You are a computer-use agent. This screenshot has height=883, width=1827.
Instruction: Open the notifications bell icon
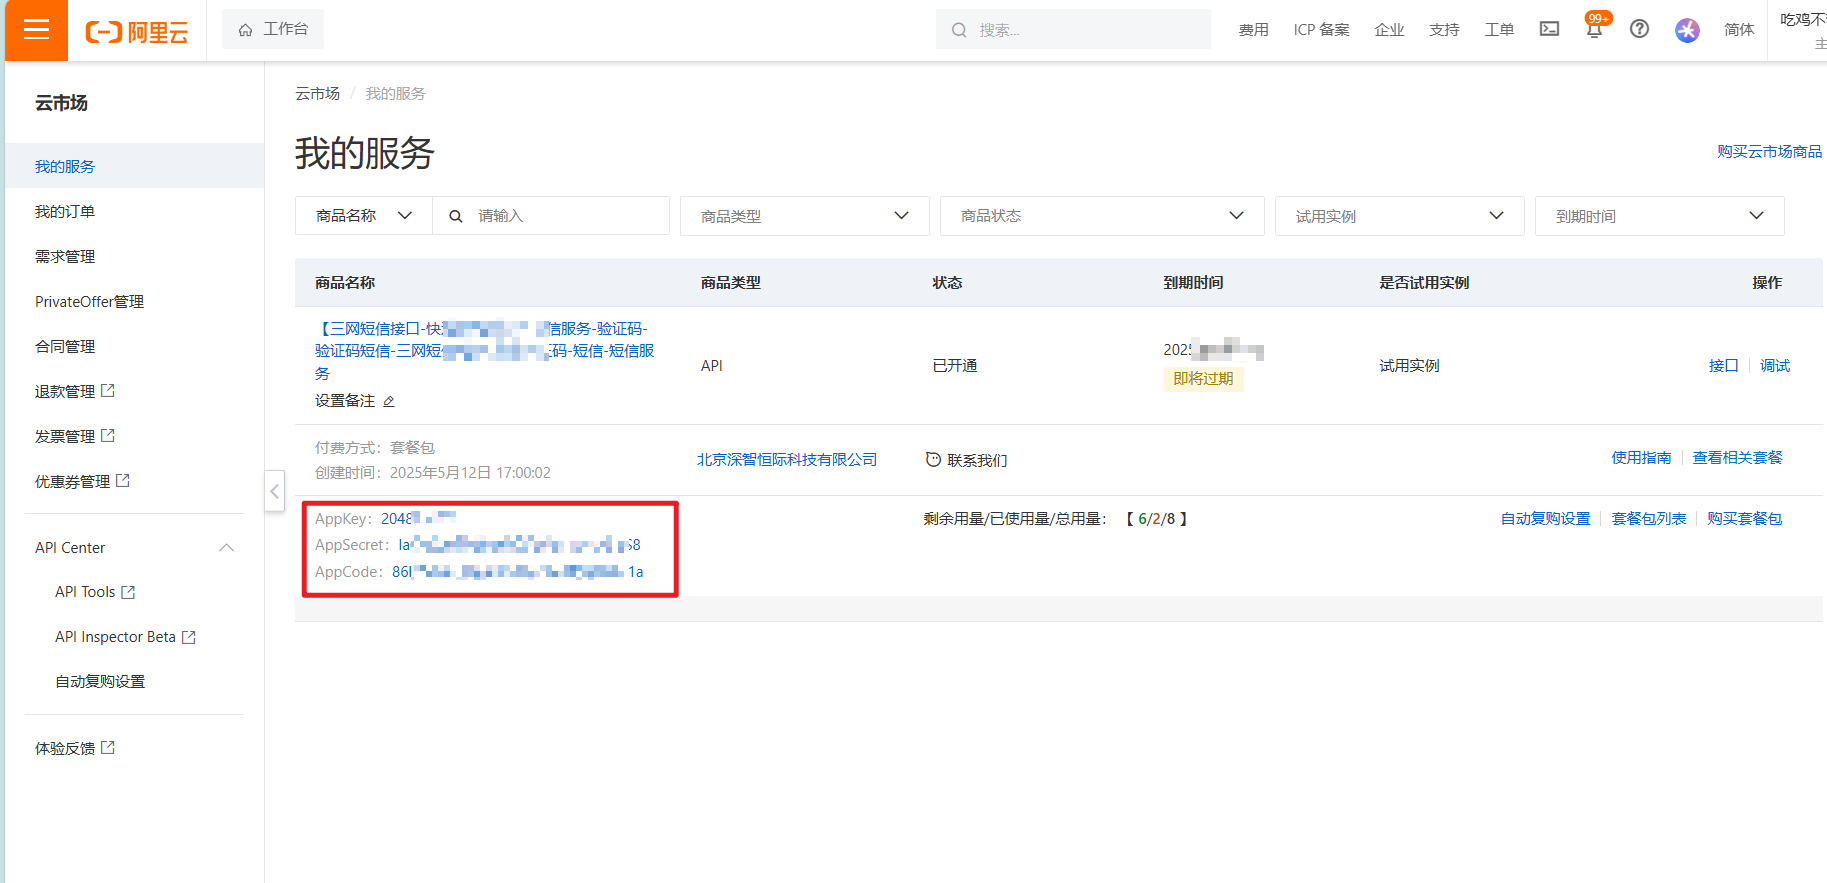[x=1595, y=29]
